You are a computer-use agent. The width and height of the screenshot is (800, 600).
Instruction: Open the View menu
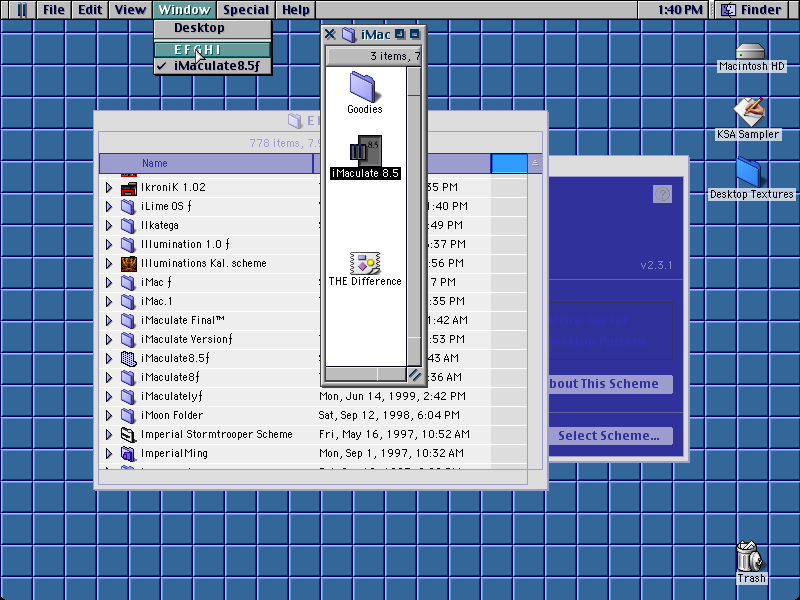130,10
